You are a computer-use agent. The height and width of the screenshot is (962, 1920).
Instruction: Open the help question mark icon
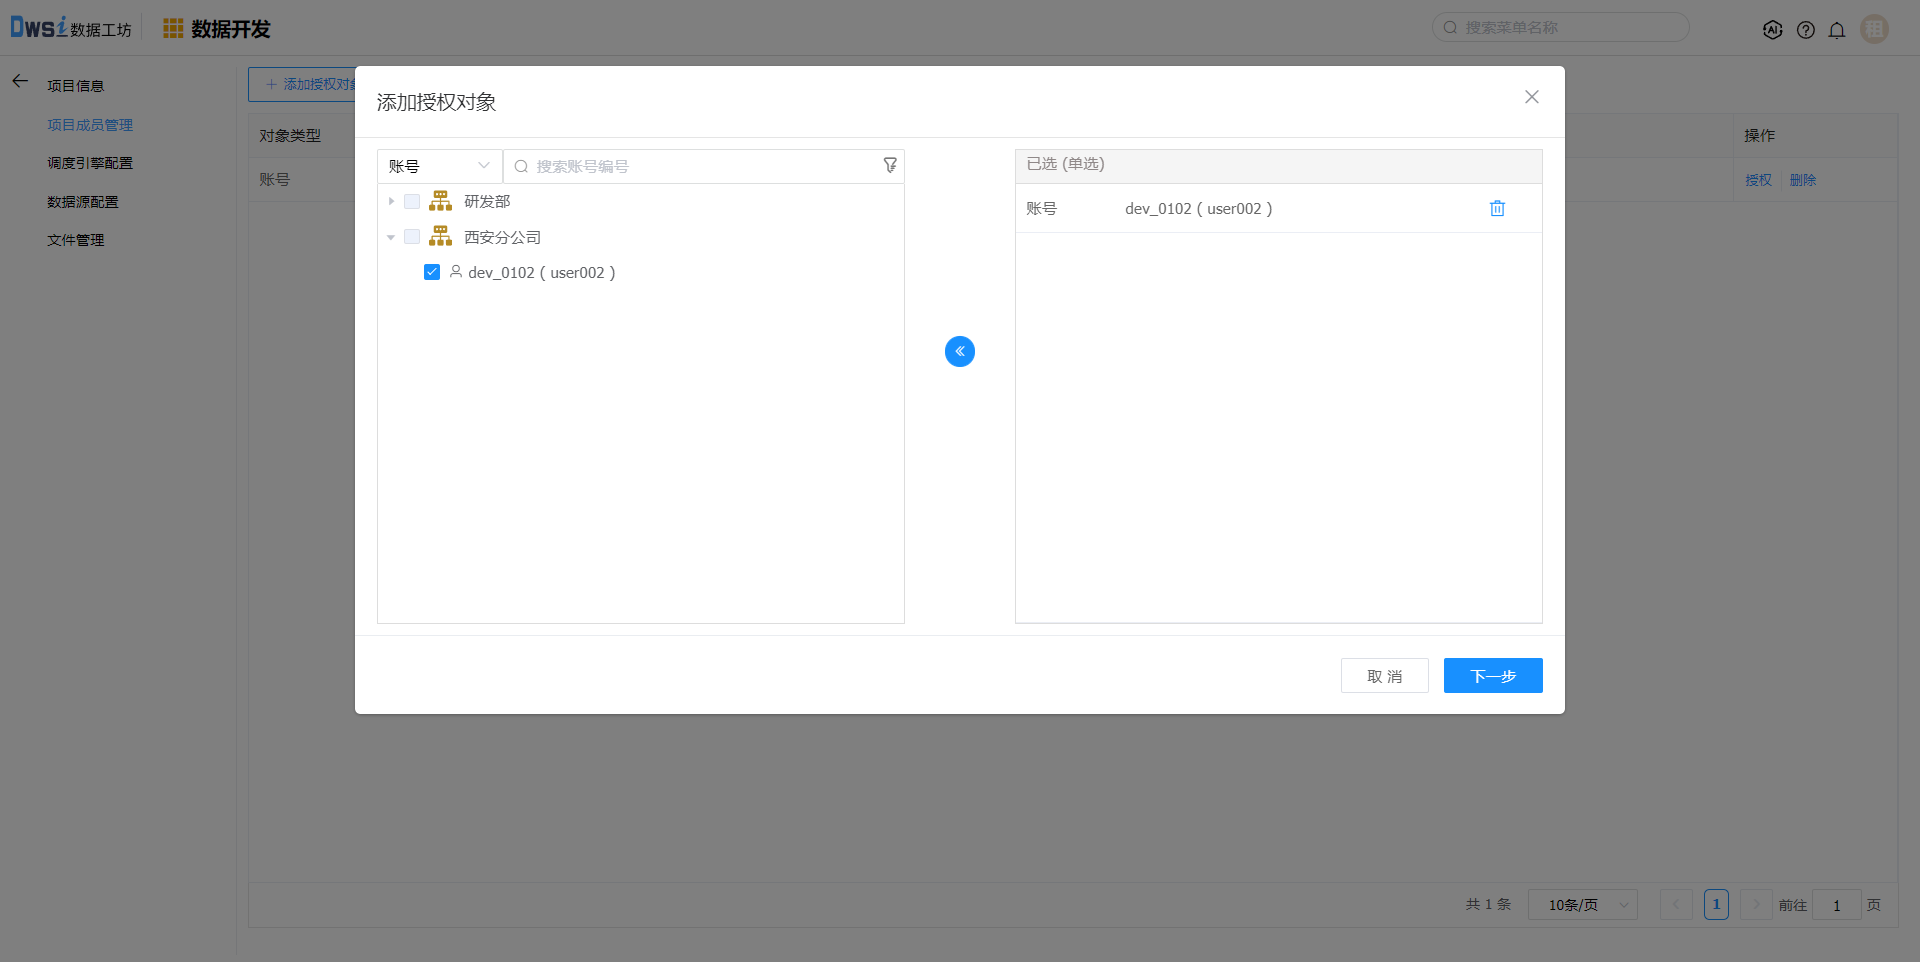(x=1805, y=30)
